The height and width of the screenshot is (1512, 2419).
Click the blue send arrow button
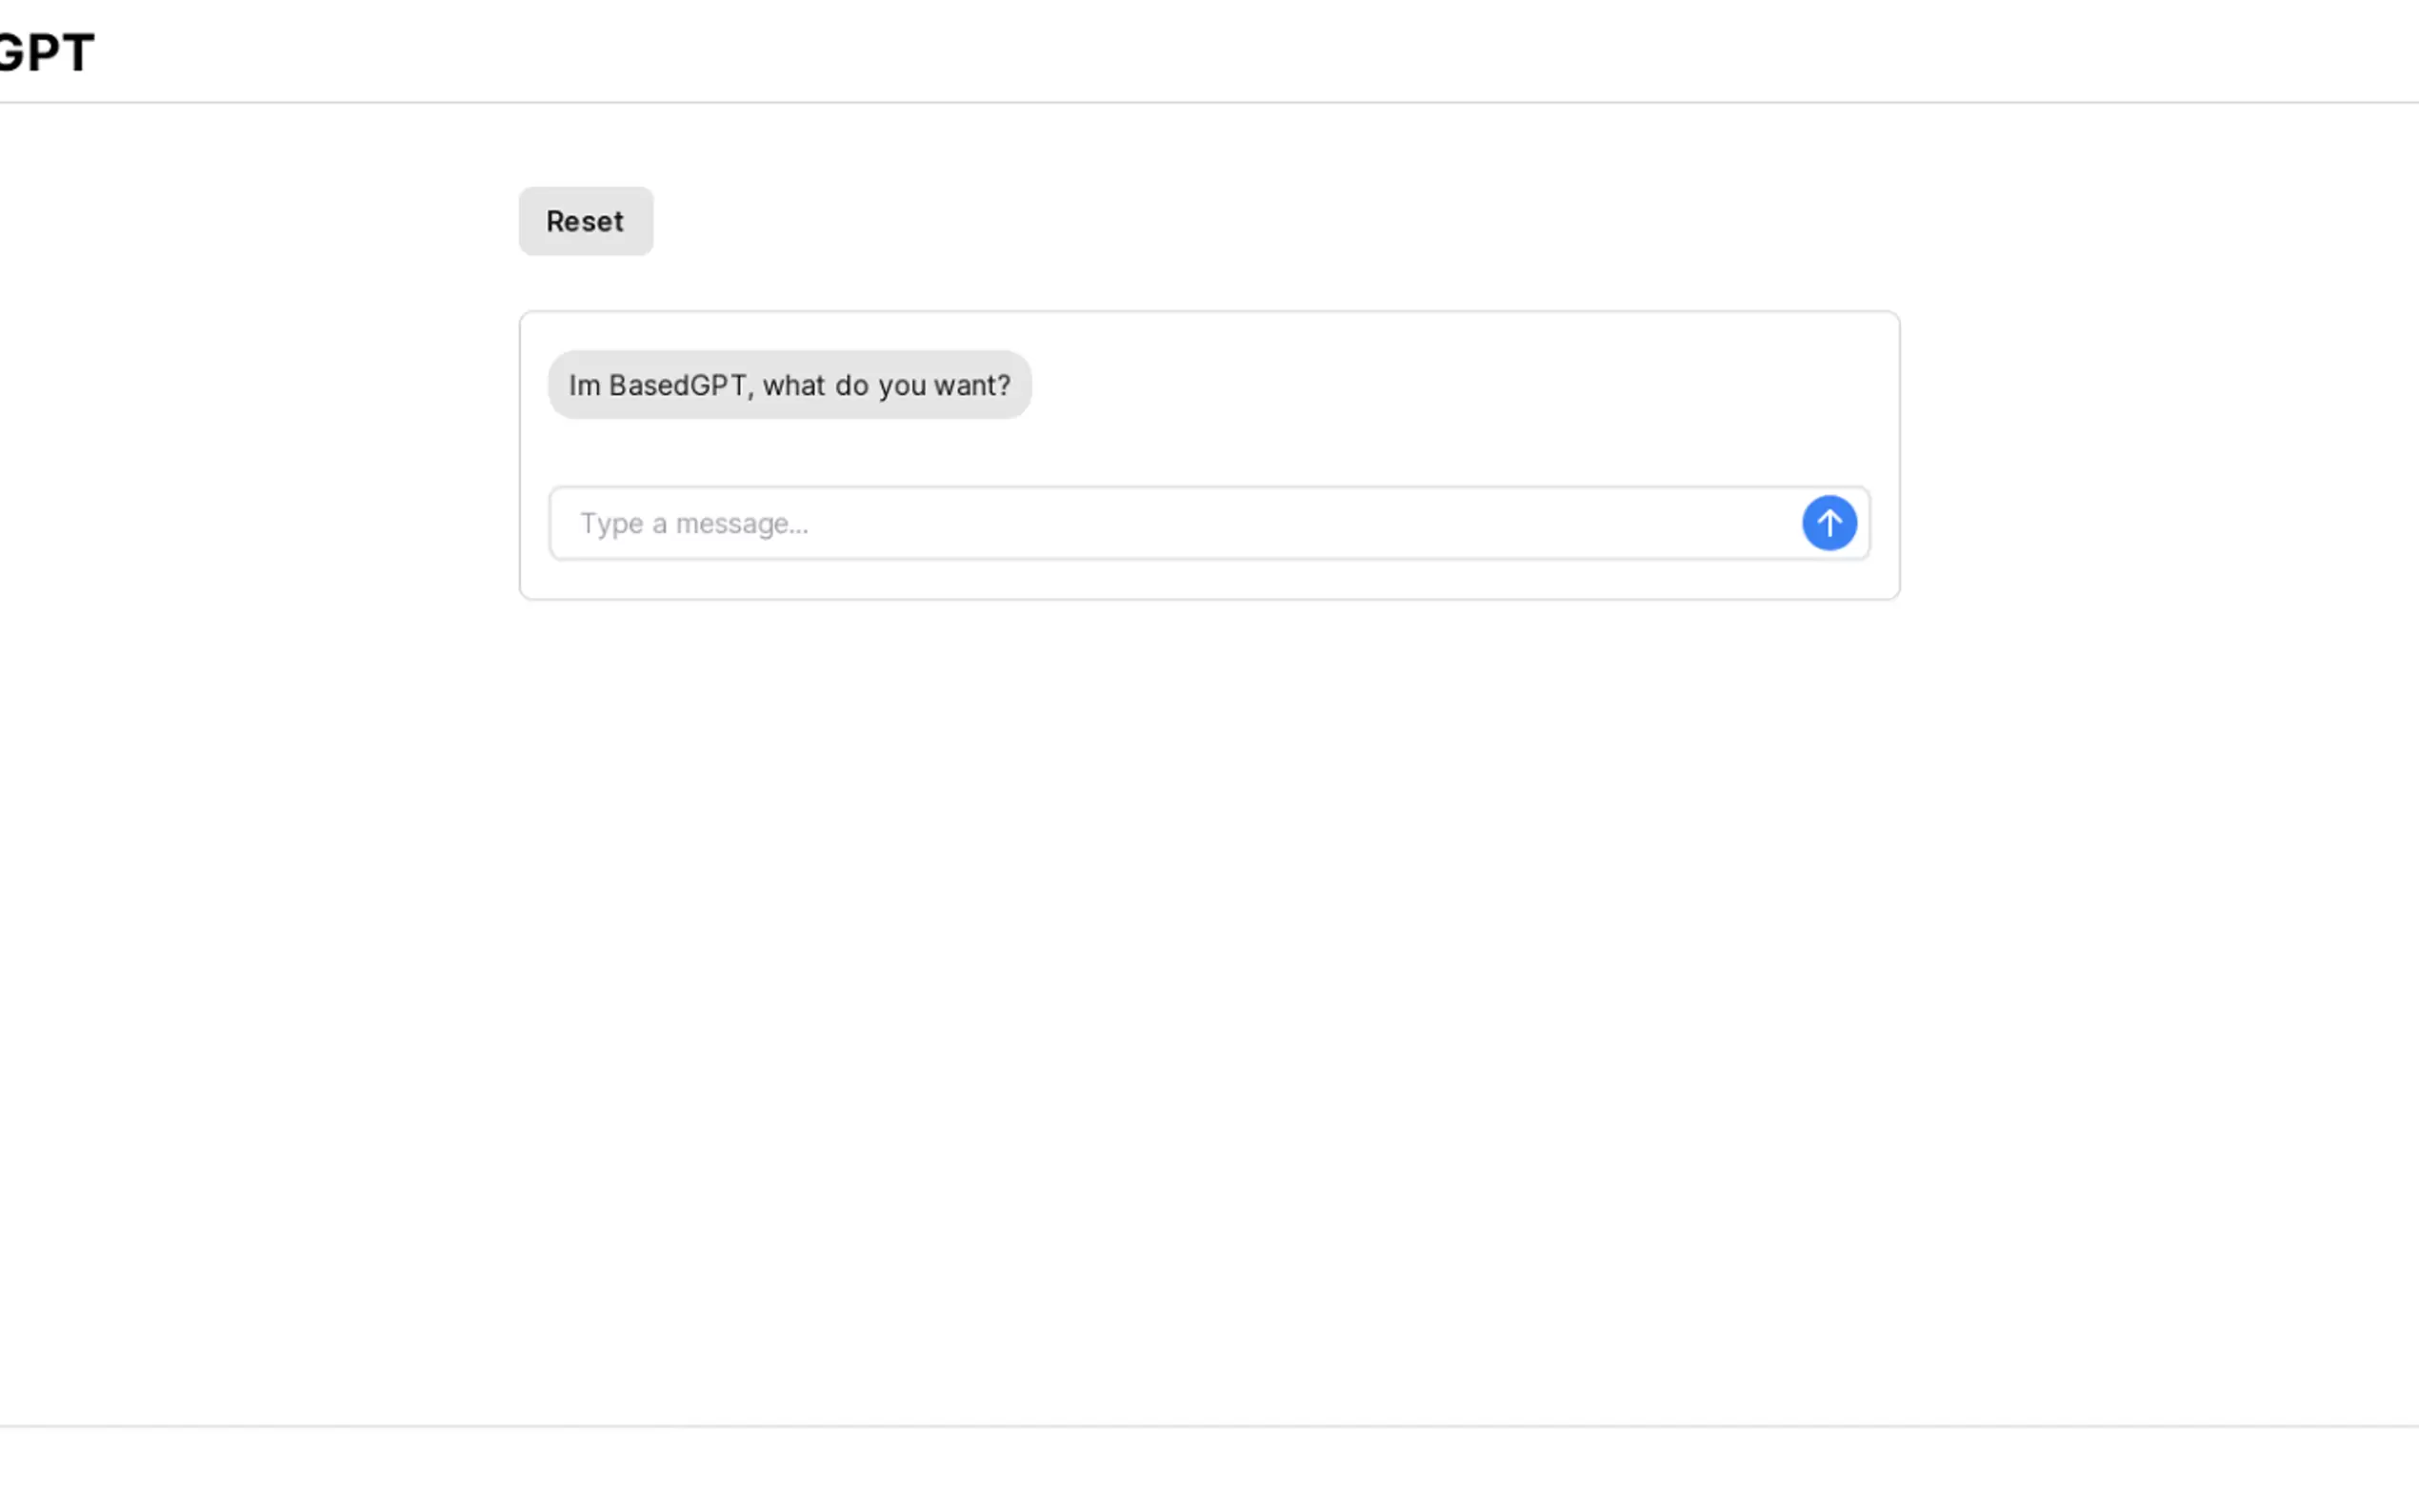[1828, 523]
